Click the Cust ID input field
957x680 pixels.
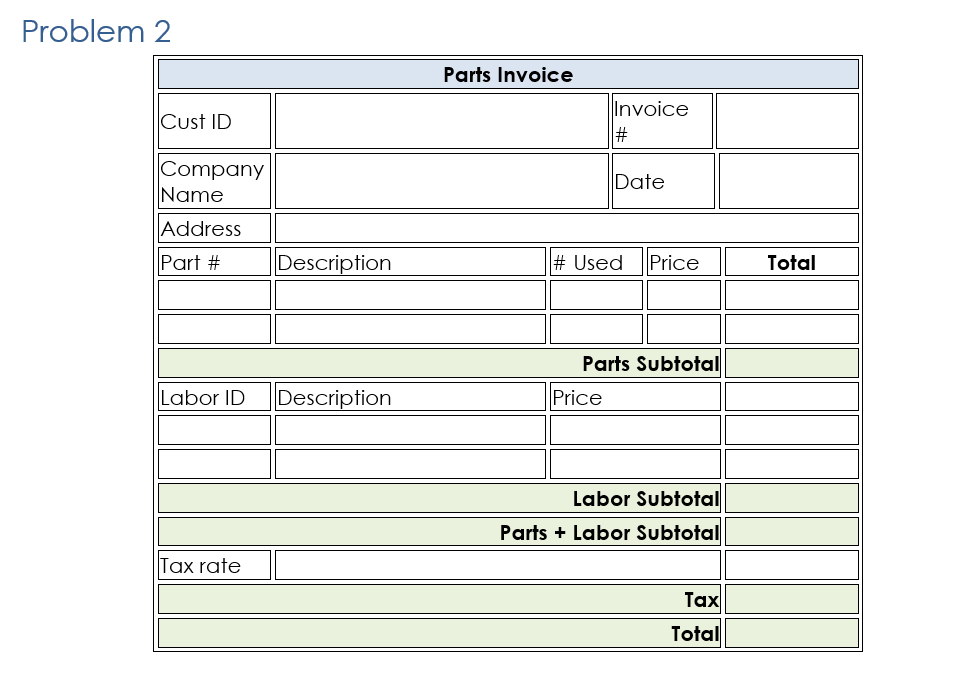[x=440, y=120]
